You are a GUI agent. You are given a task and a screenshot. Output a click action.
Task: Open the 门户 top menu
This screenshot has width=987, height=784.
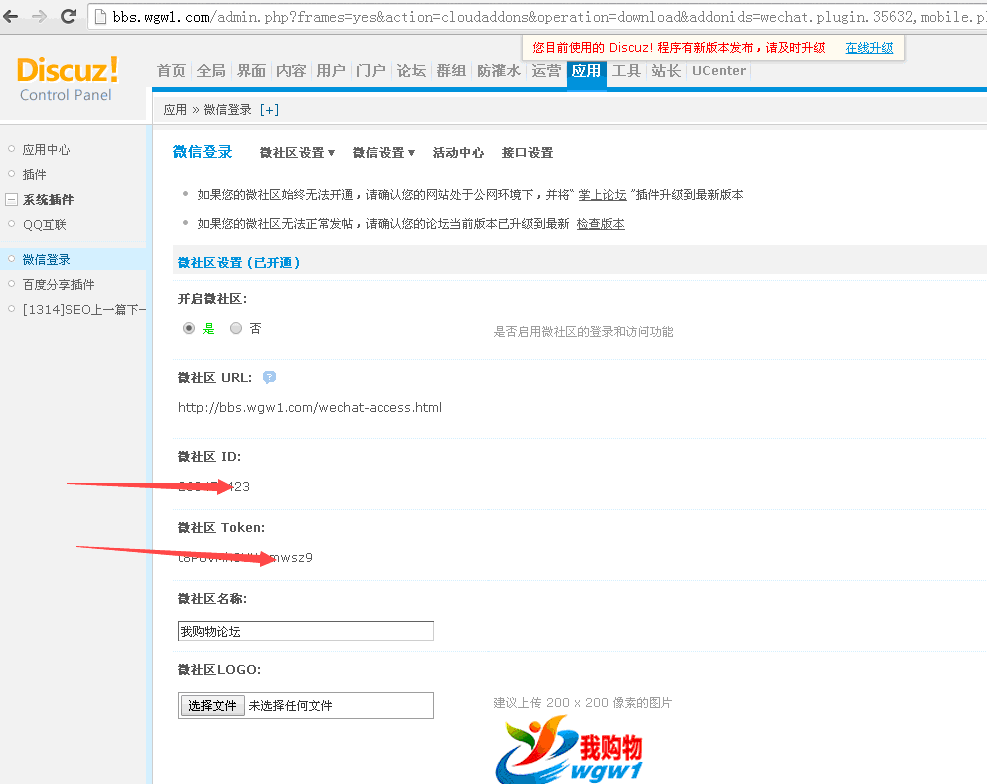click(371, 71)
